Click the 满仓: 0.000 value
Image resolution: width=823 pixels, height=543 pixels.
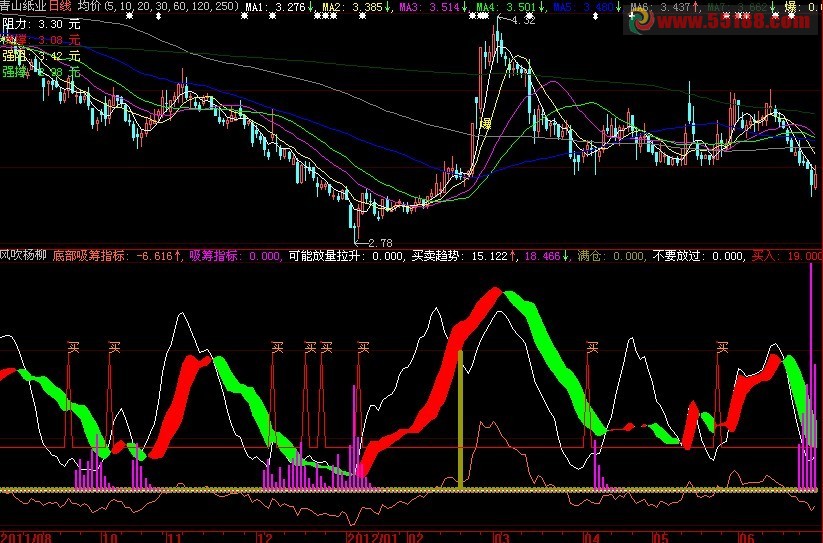pos(611,255)
